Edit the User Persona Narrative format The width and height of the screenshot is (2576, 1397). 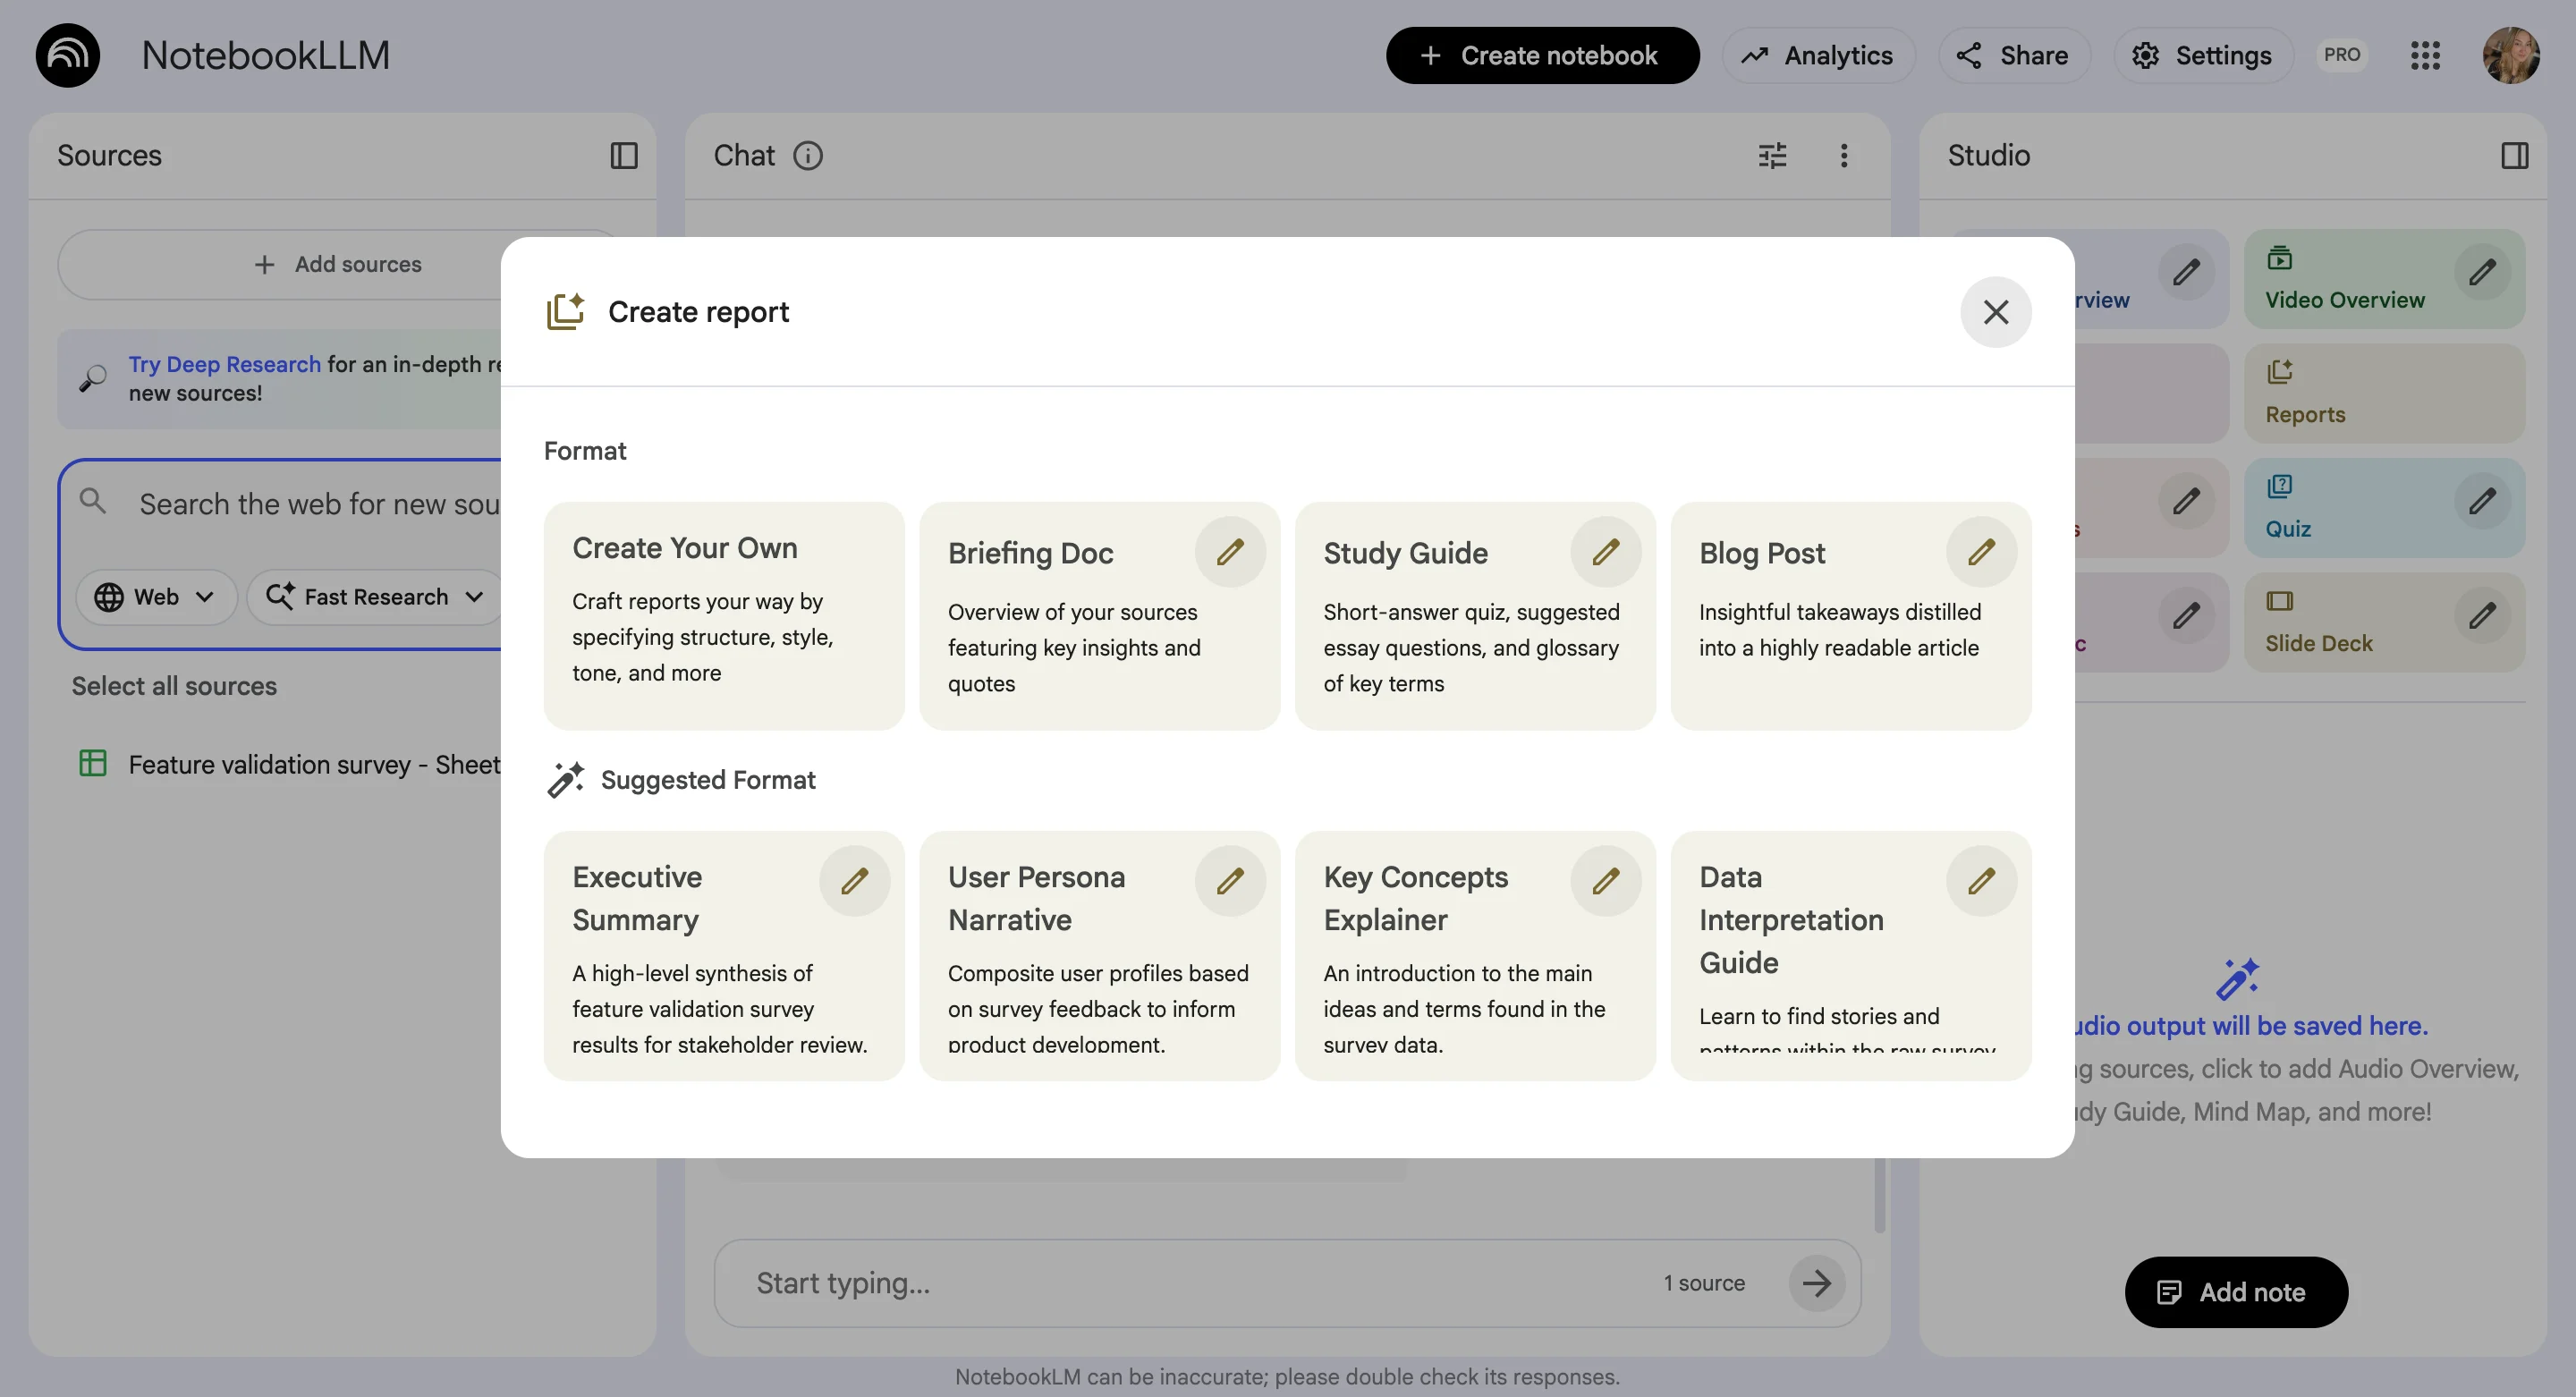1231,880
